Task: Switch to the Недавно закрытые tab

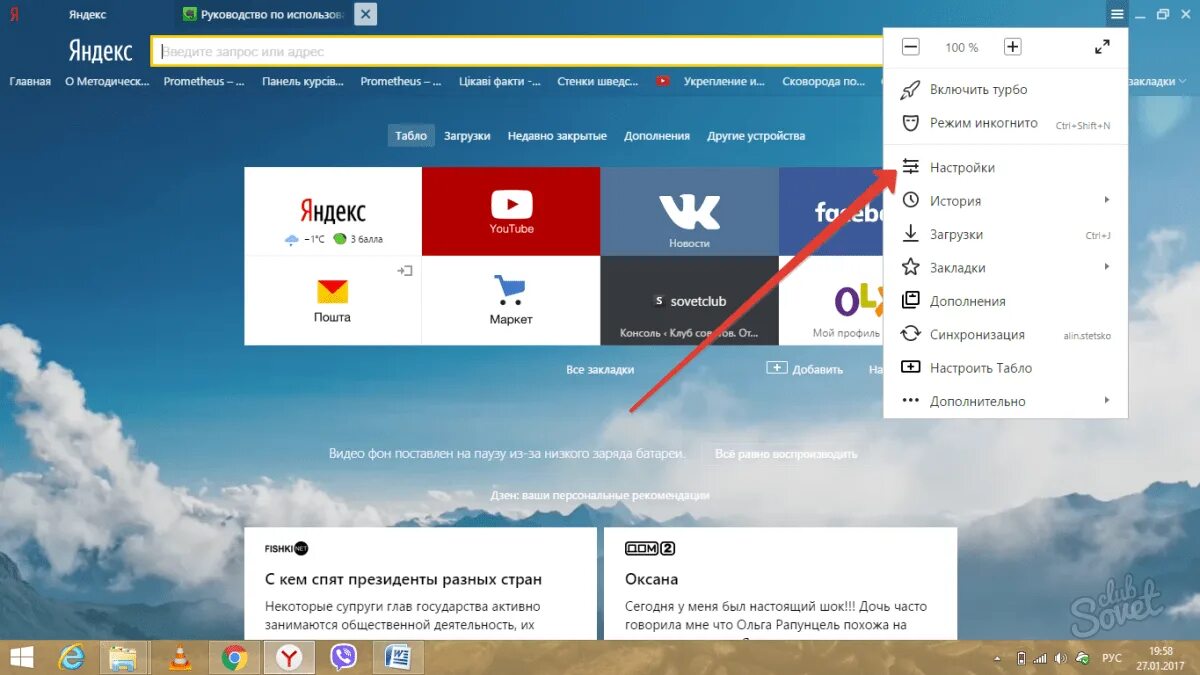Action: tap(557, 136)
